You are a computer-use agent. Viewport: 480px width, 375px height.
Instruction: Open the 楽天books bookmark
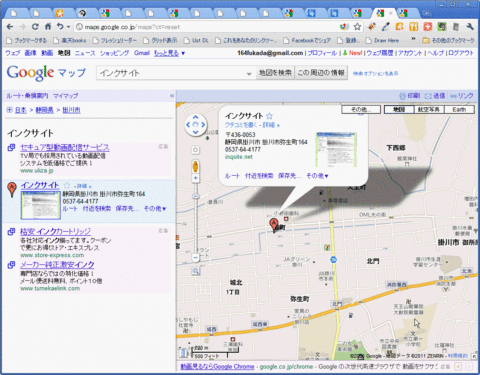point(70,40)
